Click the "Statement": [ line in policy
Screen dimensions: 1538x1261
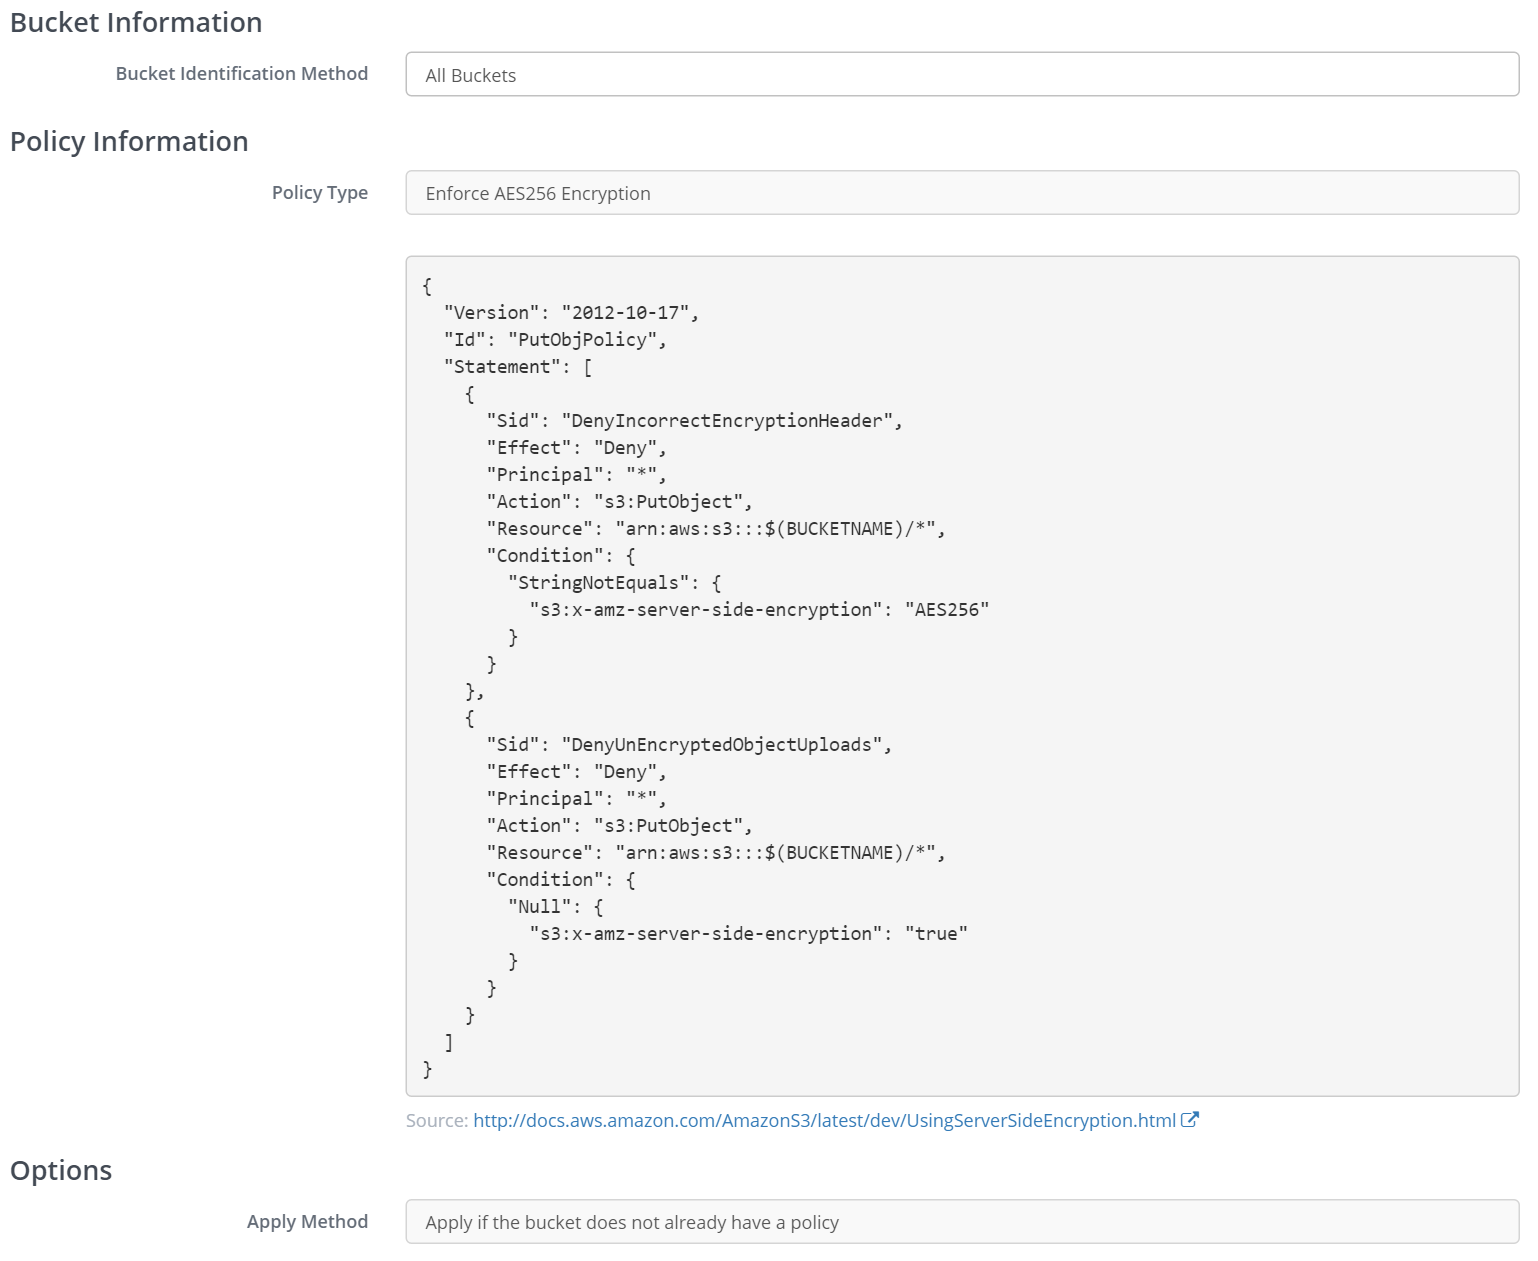click(x=518, y=367)
